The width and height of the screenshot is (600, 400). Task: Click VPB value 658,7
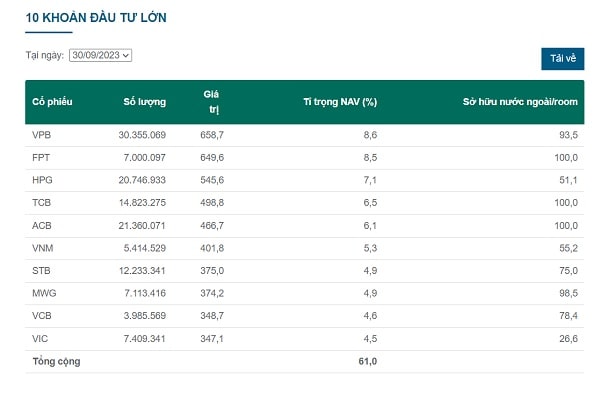(212, 135)
